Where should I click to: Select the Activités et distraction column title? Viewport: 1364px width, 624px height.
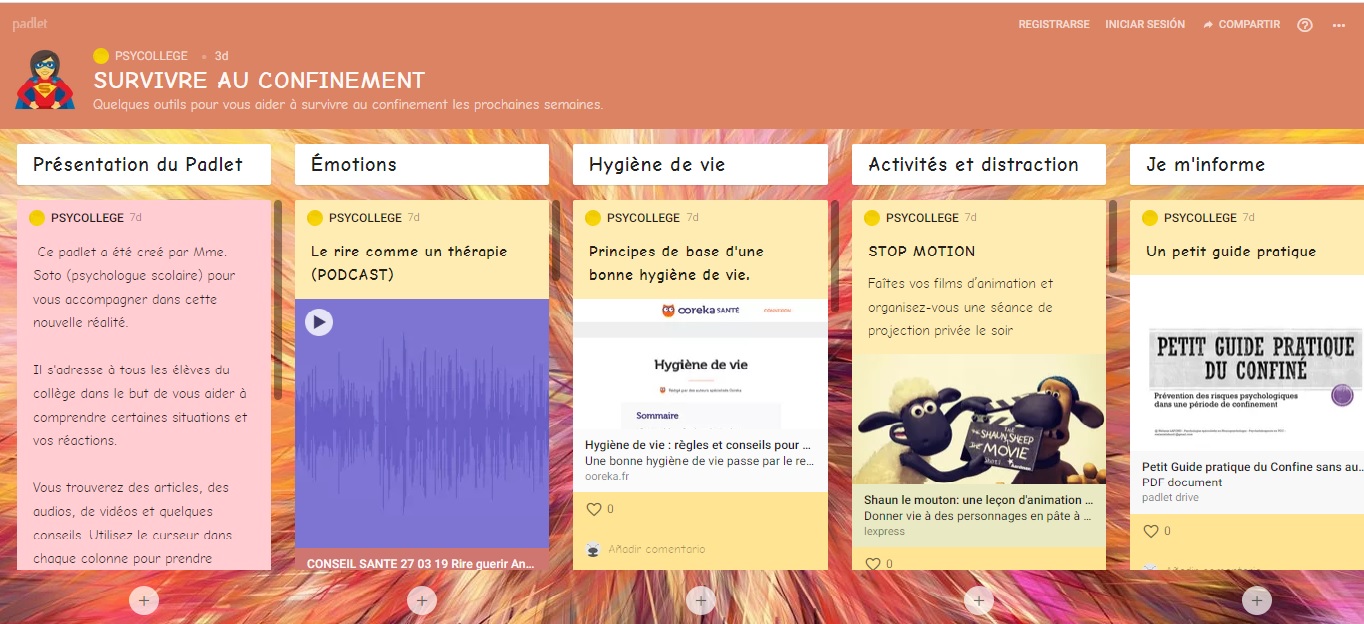click(973, 165)
